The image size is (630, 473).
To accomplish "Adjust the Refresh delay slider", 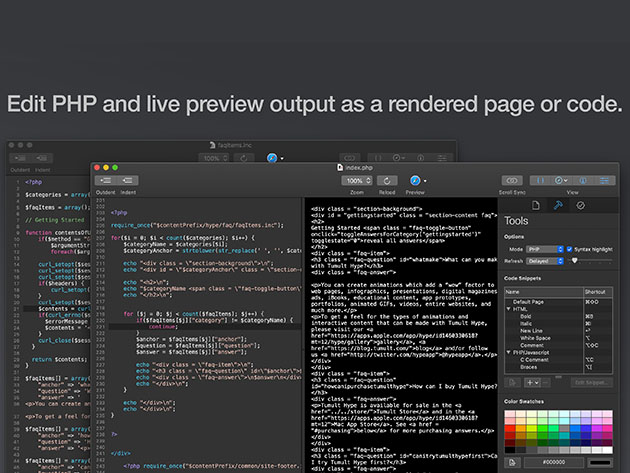I will tap(575, 261).
